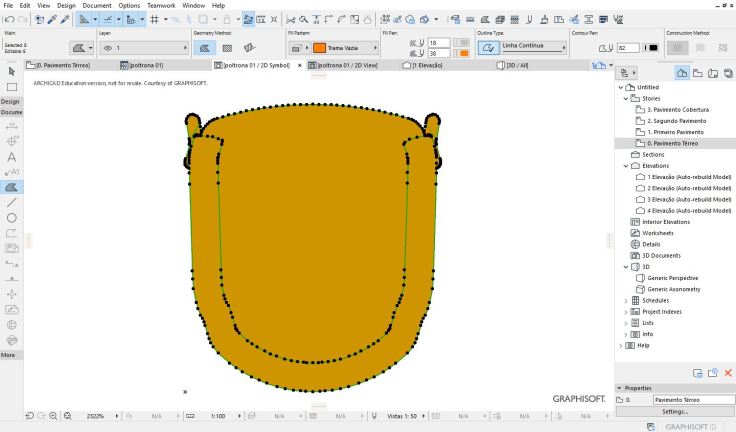Open the Design menu

pos(66,6)
